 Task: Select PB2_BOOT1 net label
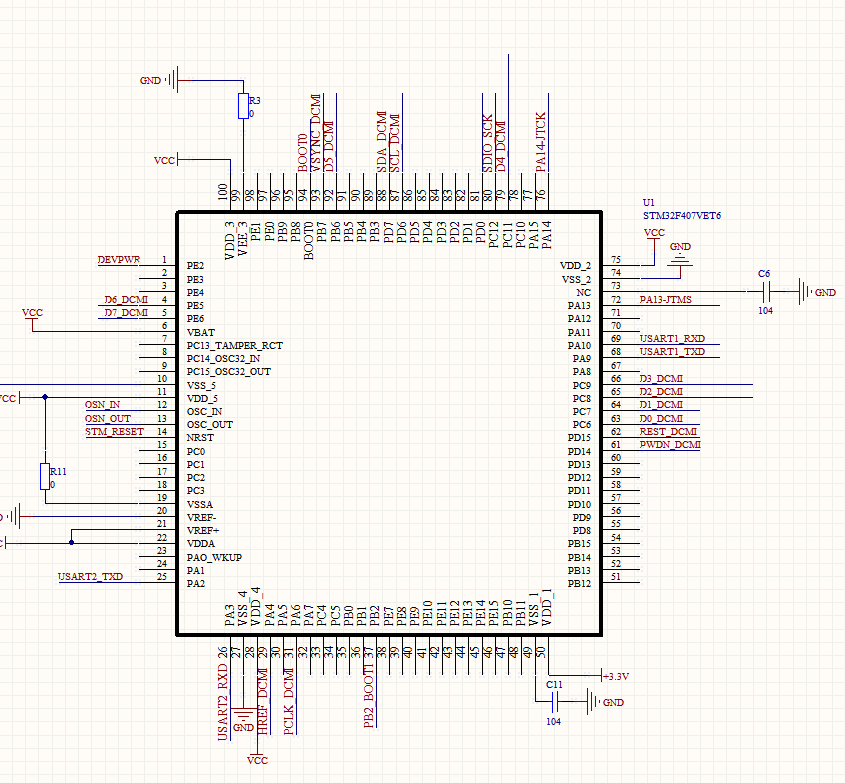(369, 696)
